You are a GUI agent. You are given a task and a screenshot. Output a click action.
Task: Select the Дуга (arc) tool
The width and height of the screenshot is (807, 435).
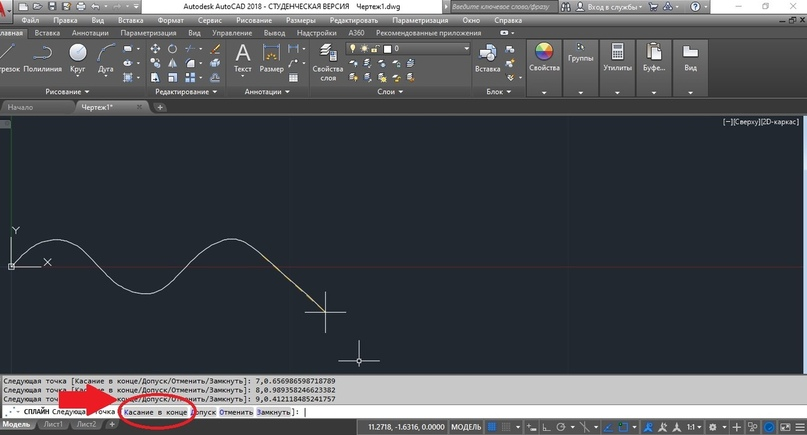point(106,58)
